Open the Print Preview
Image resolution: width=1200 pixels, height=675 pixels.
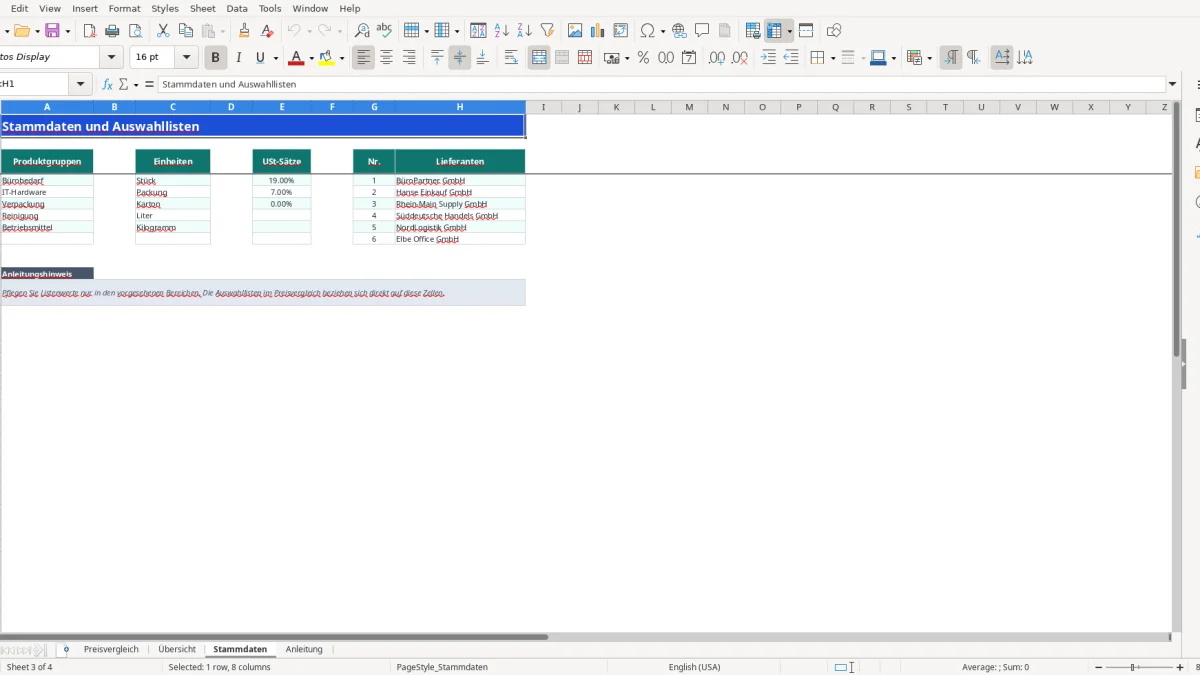coord(135,31)
